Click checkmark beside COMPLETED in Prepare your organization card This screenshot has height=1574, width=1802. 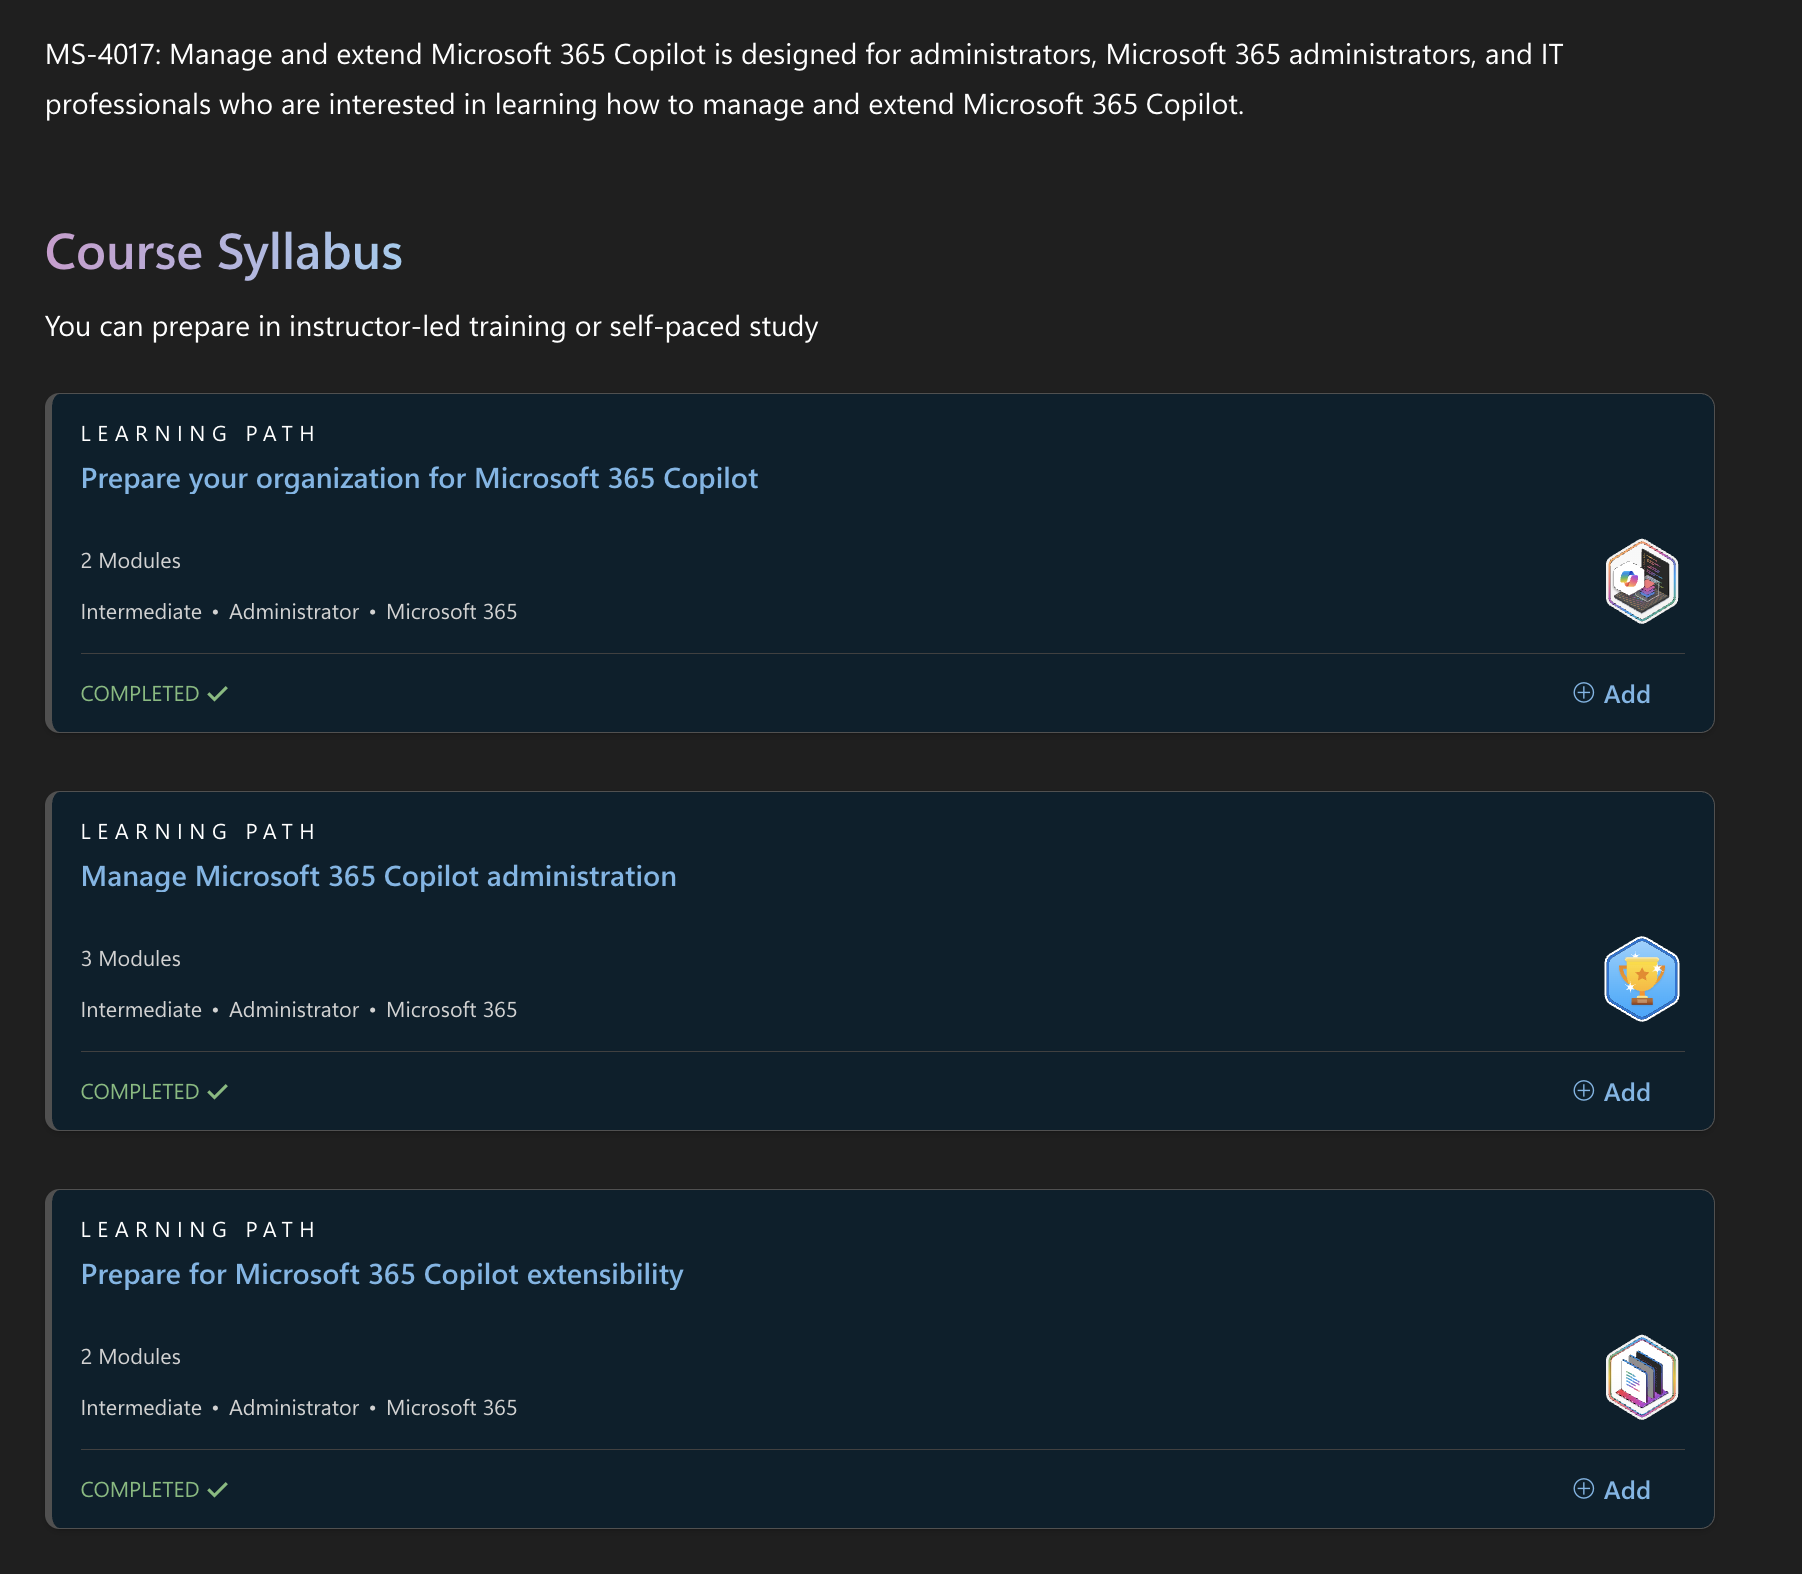pos(218,694)
